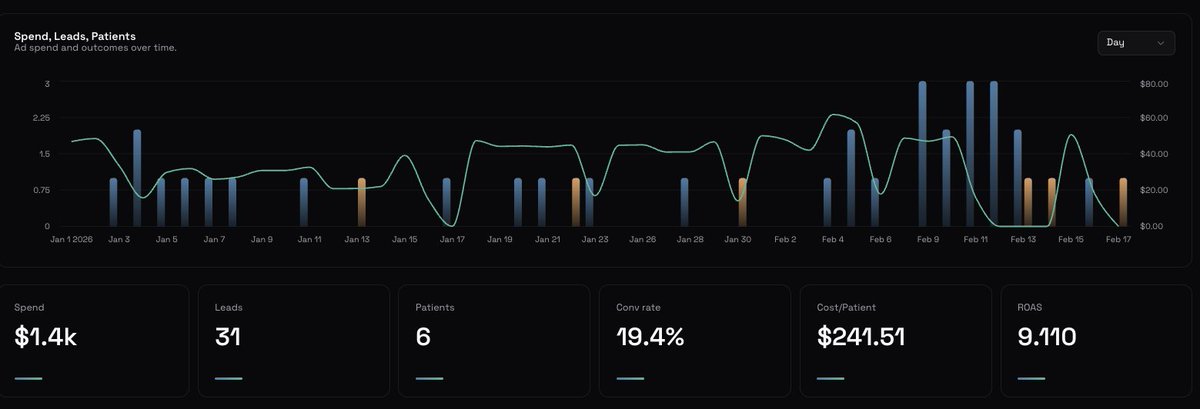Click the 'Jan 3' x-axis label

pos(119,240)
